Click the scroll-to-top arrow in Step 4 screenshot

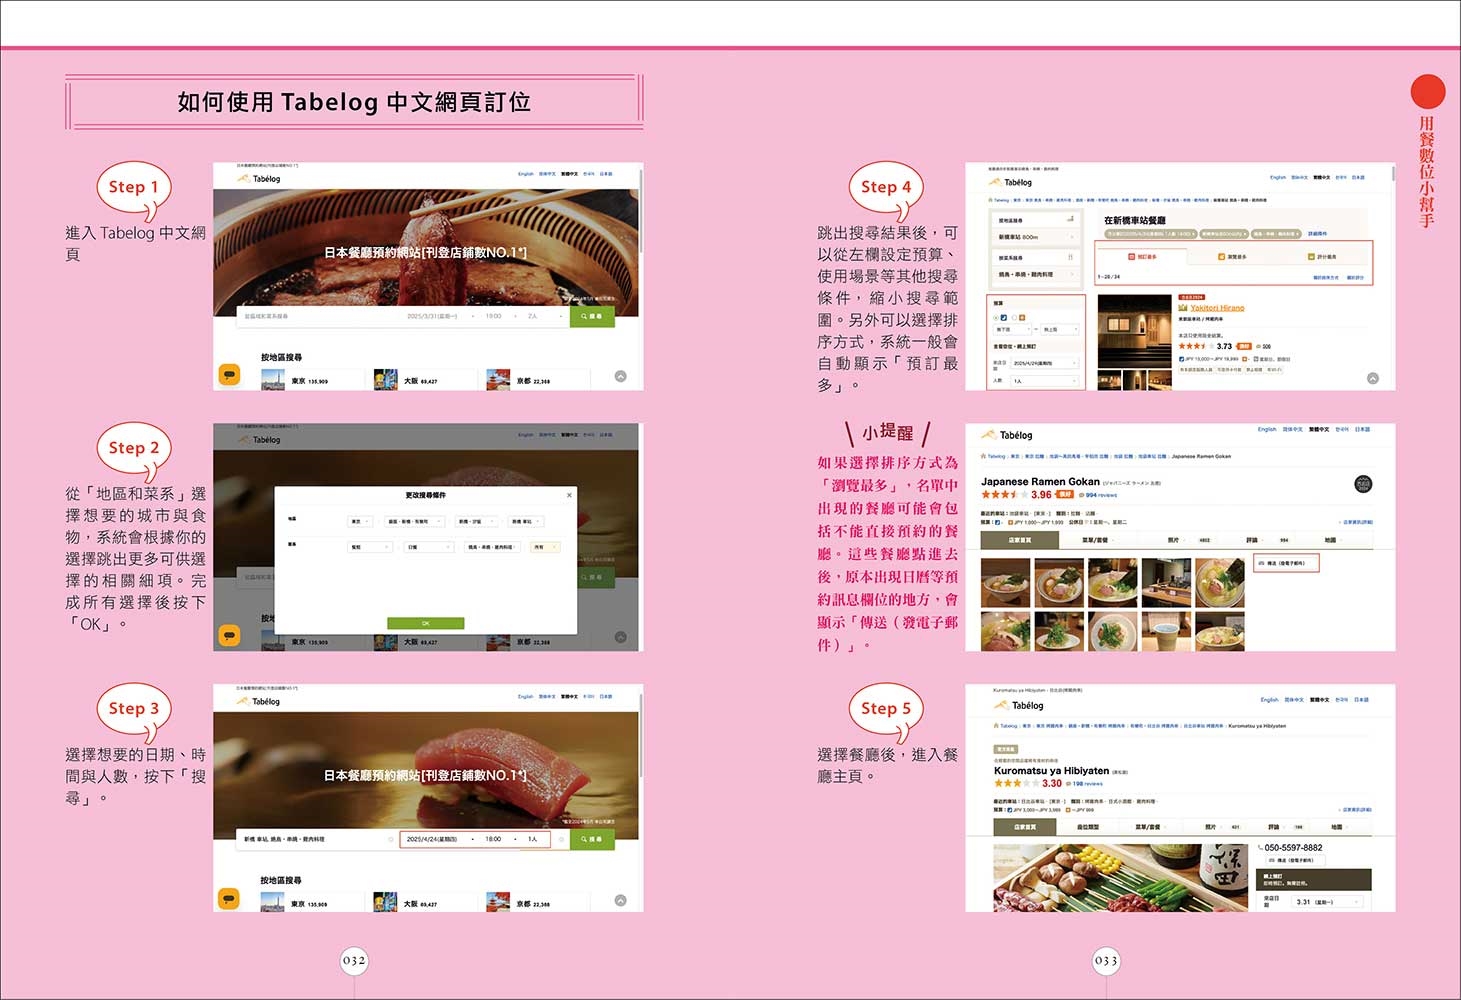[1373, 378]
